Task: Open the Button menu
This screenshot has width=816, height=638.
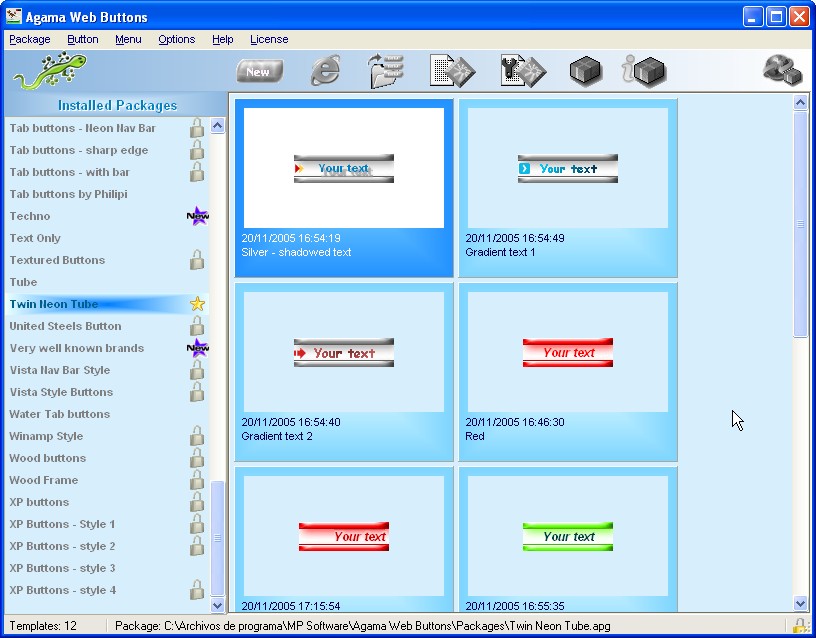Action: click(83, 40)
